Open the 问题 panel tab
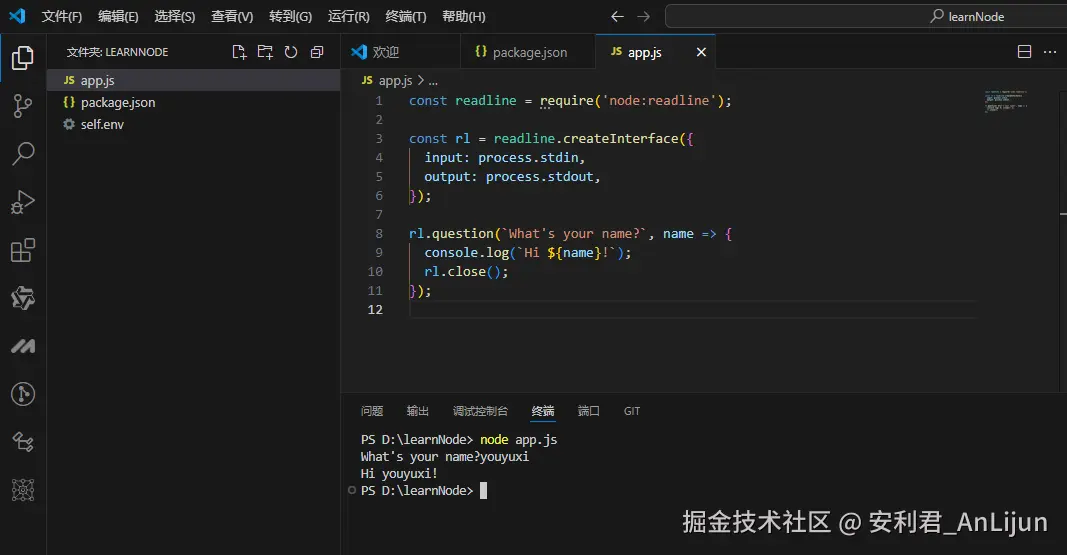Image resolution: width=1067 pixels, height=555 pixels. [x=372, y=411]
